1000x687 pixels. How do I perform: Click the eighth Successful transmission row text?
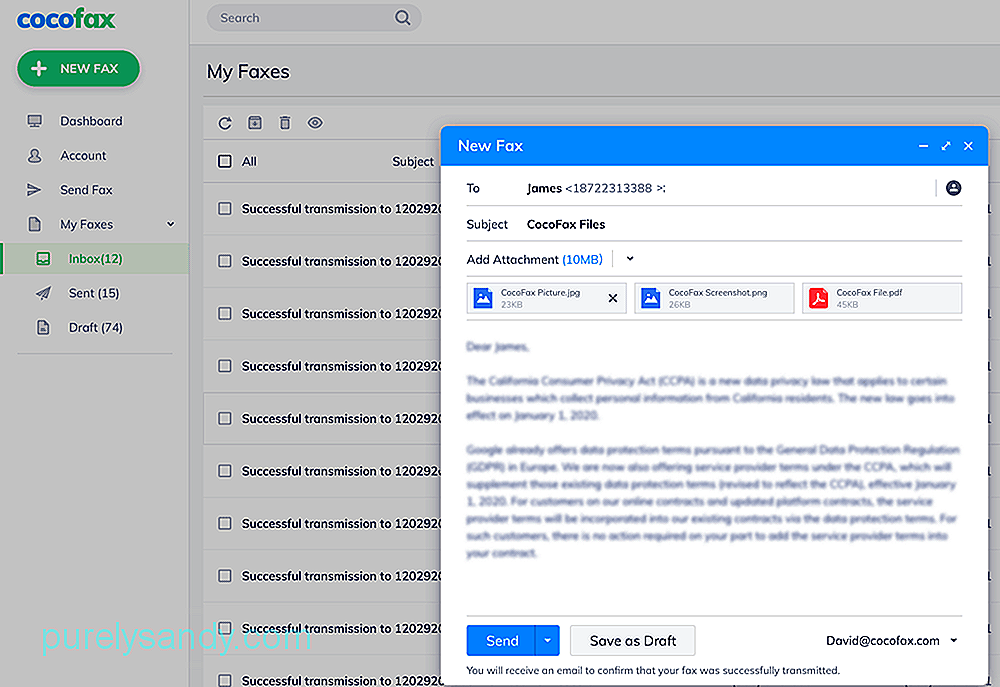[341, 576]
